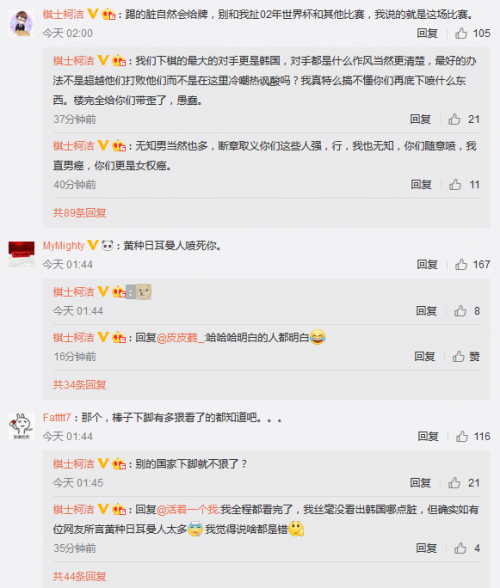Open the MyMighty username profile link

click(x=64, y=246)
